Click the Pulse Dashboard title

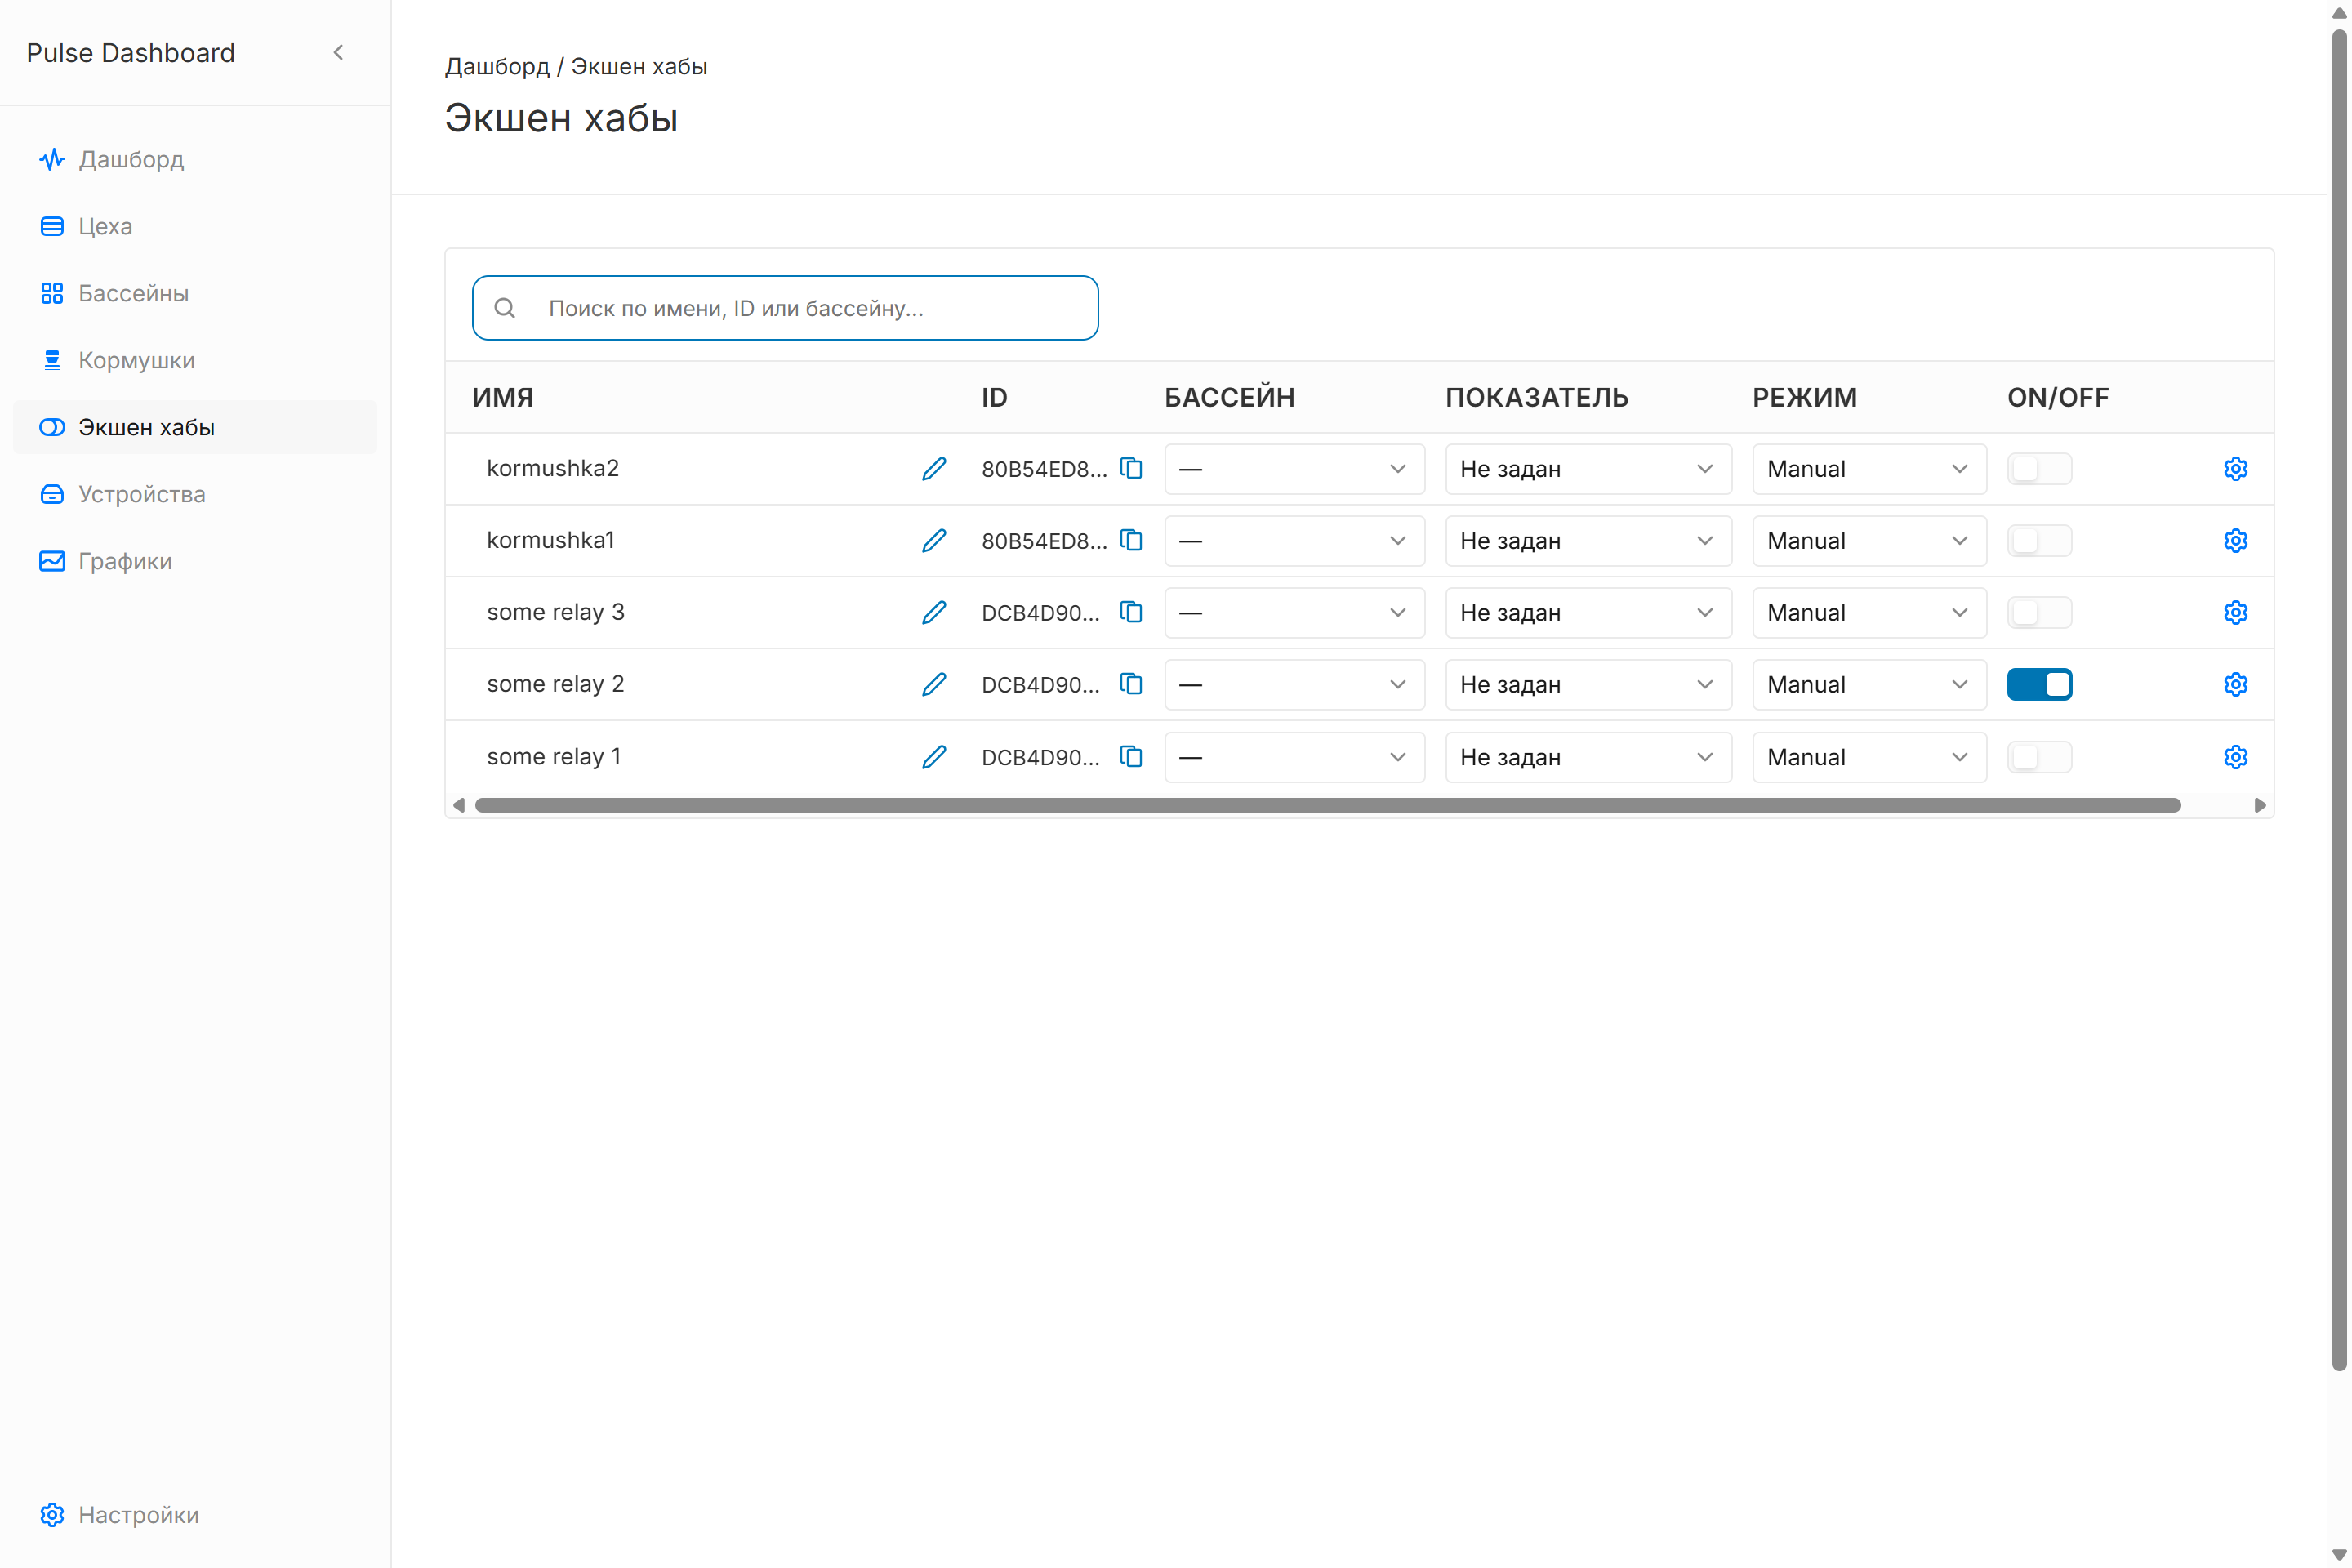[x=131, y=52]
